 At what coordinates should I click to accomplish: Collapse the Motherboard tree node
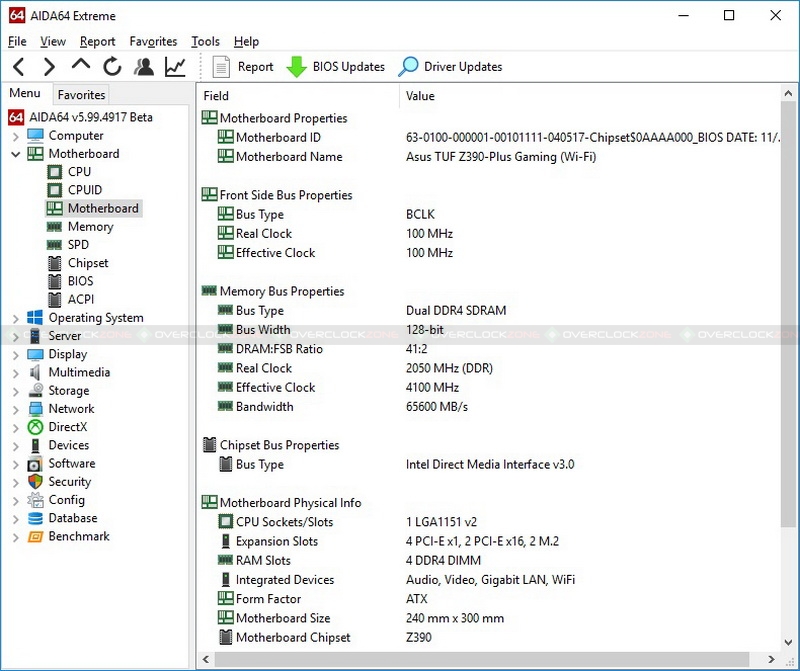(x=15, y=154)
